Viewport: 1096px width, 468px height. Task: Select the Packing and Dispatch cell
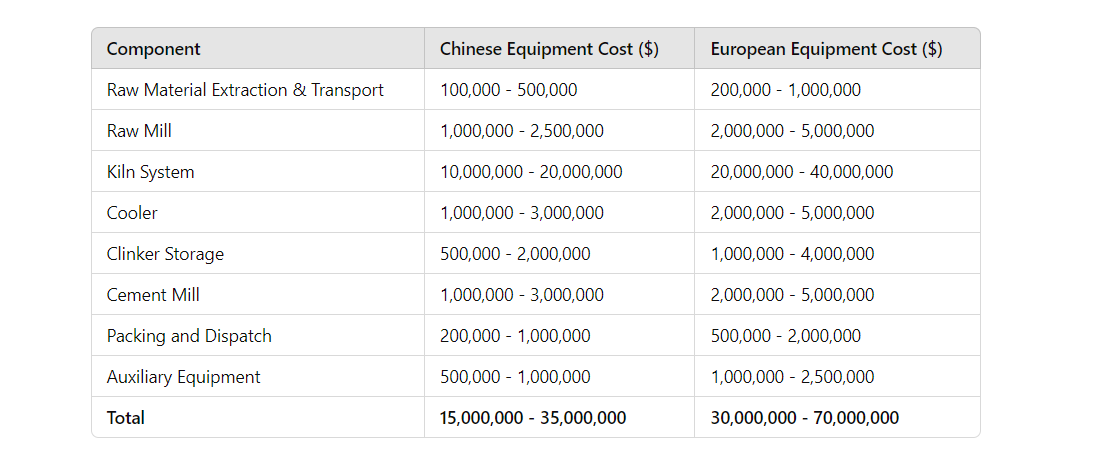pos(189,336)
